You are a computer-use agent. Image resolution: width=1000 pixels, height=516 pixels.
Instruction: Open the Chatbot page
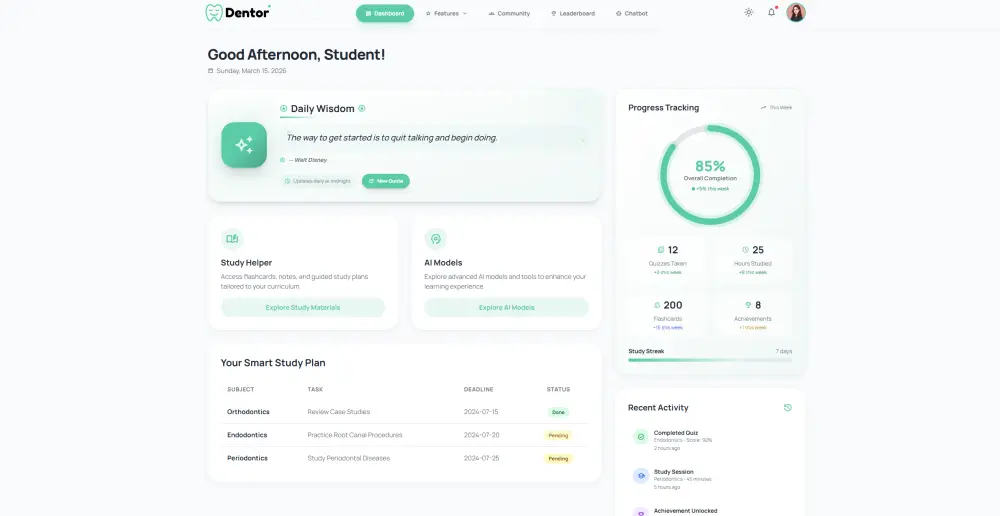(x=631, y=13)
